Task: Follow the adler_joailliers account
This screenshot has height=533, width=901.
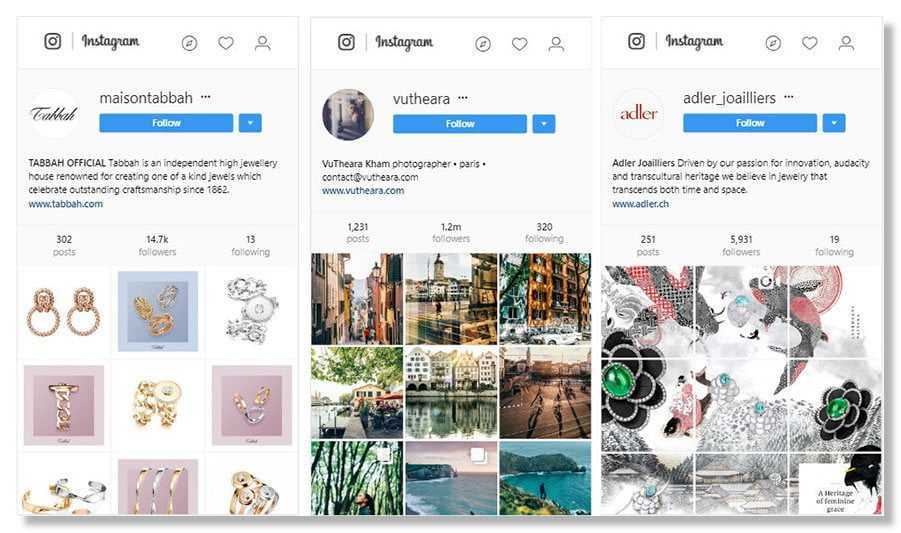Action: point(750,123)
